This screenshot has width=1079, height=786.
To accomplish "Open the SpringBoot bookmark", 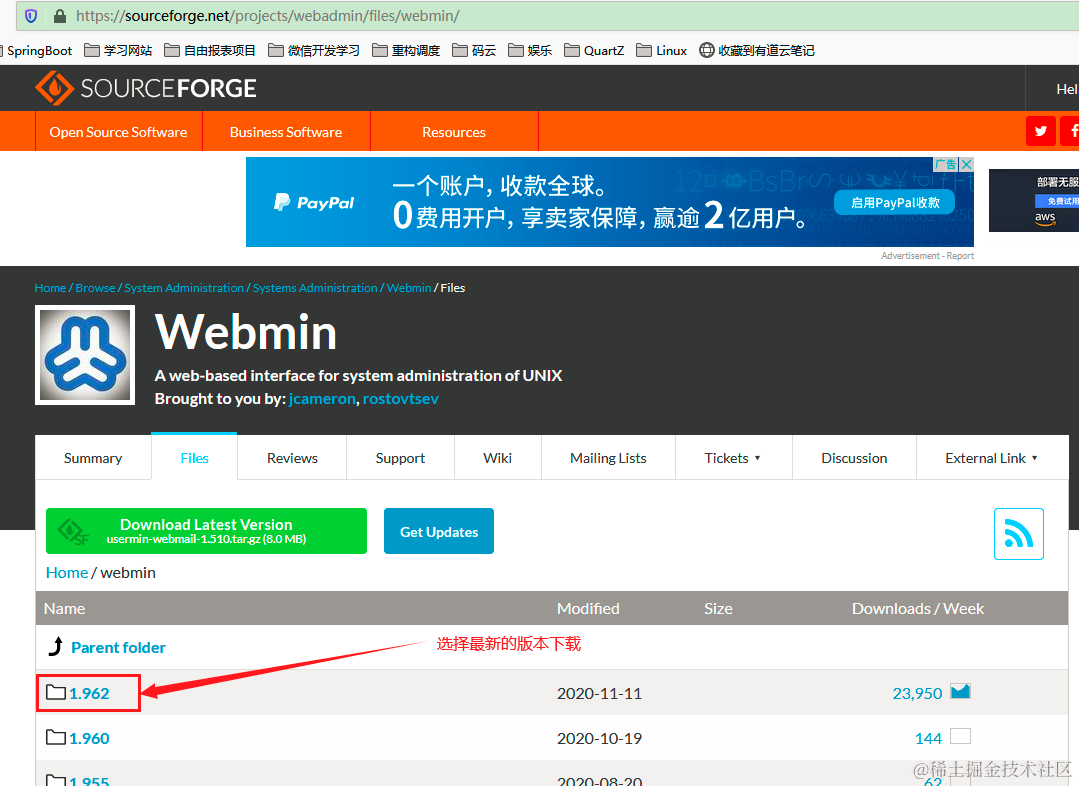I will point(36,50).
